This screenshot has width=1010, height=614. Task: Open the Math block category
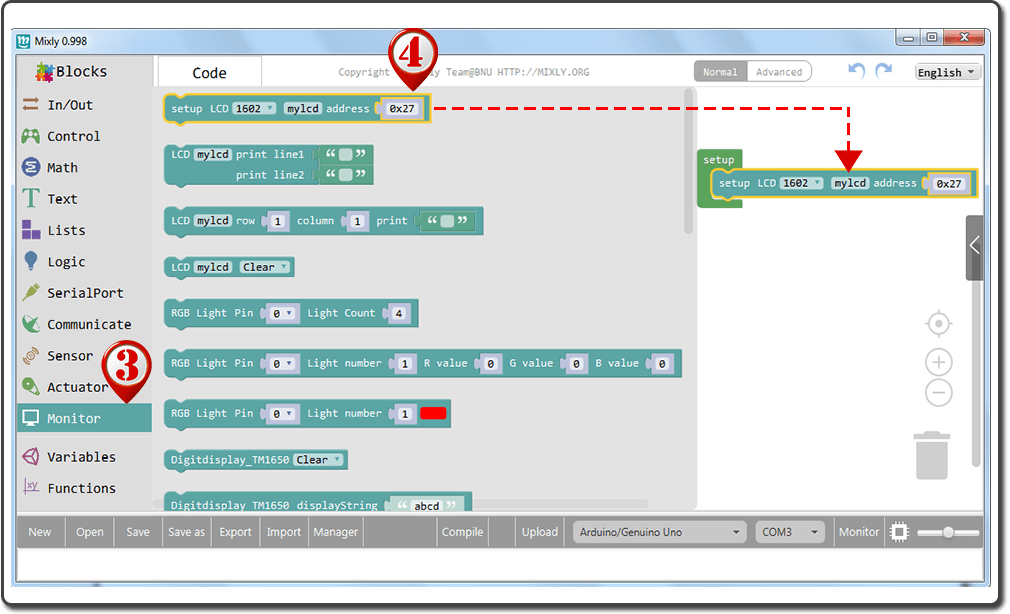(x=62, y=168)
